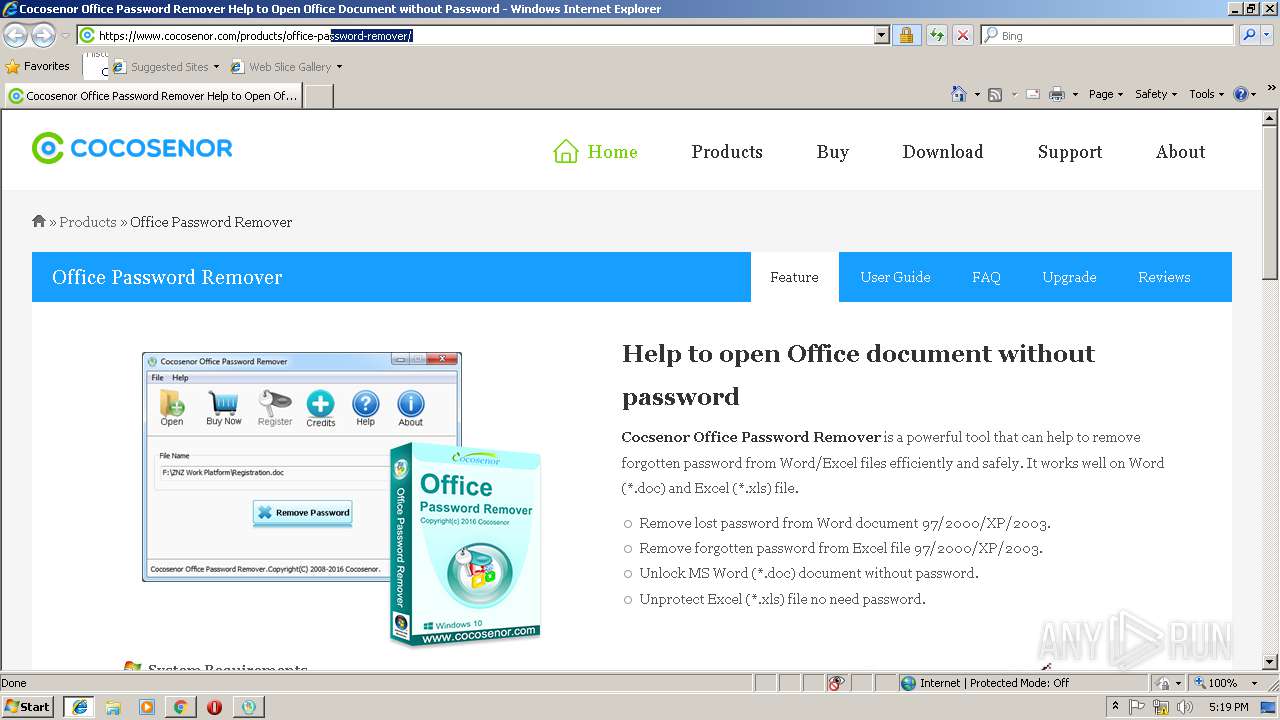
Task: Click the Action Center flag tray icon
Action: (1137, 707)
